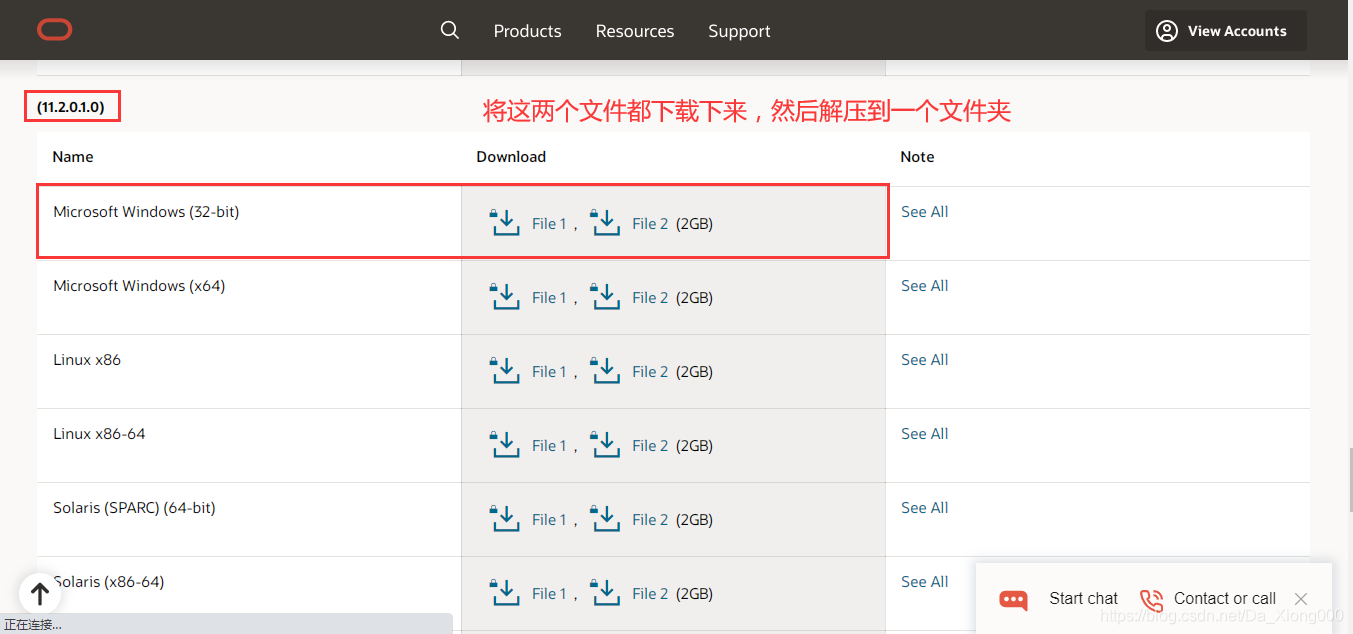This screenshot has height=634, width=1353.
Task: Click See All for Solaris (SPARC) (64-bit)
Action: pyautogui.click(x=924, y=508)
